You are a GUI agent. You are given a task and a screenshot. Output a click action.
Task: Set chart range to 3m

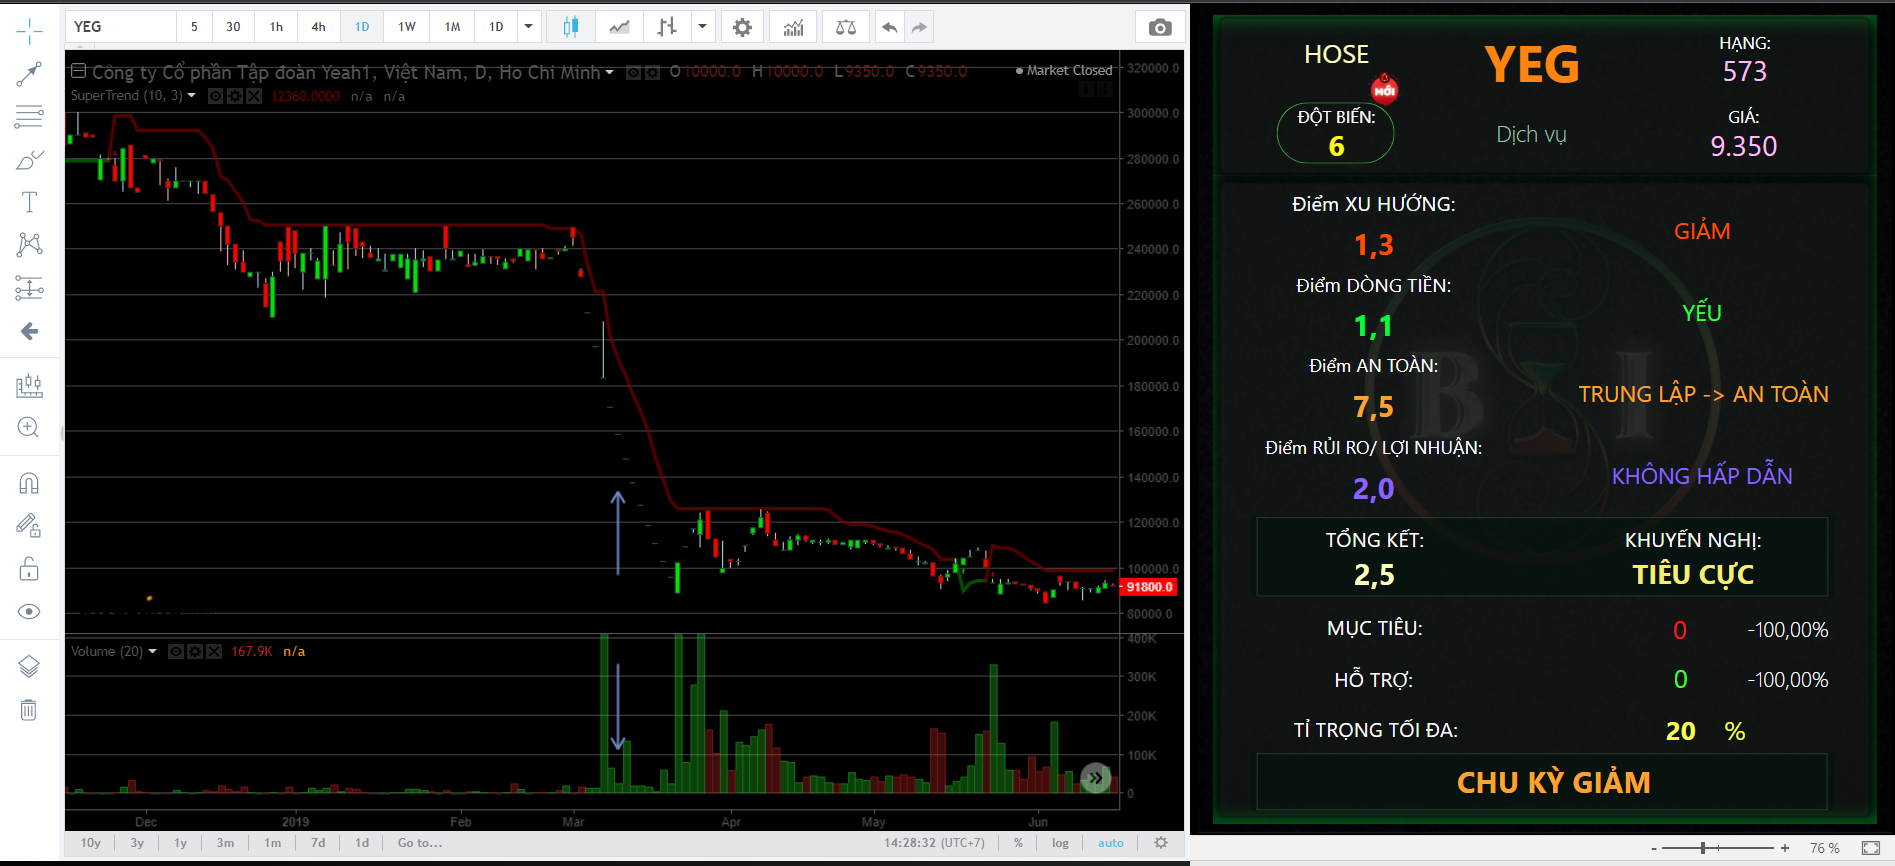point(225,843)
